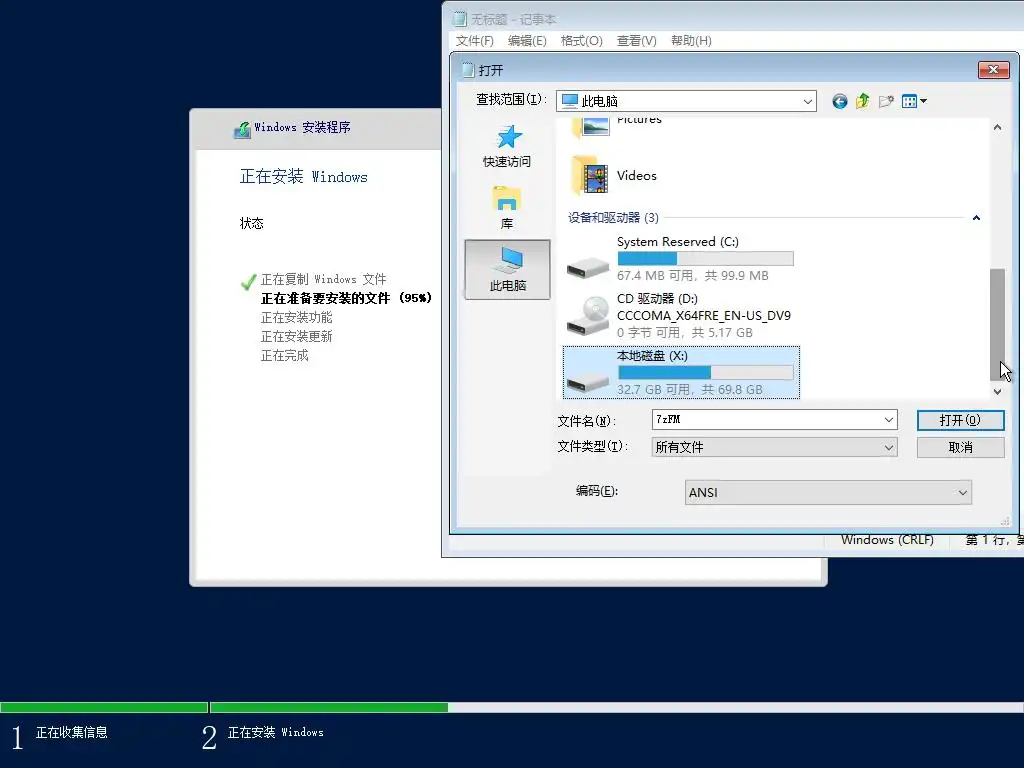Click the 'Devices and drives (3)' header text
Screen dimensions: 1024x768
pos(613,217)
